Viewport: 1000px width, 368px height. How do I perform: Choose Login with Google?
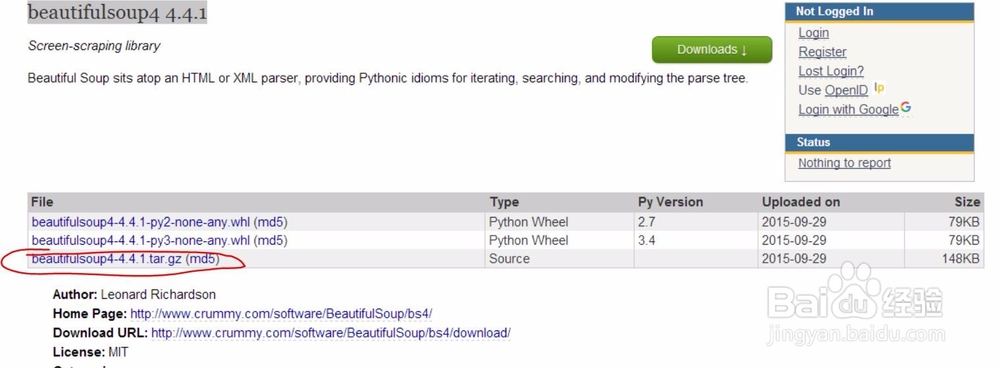point(848,110)
